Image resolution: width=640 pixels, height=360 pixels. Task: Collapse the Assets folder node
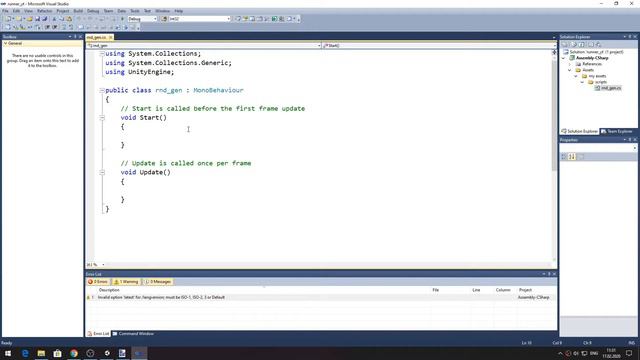570,70
